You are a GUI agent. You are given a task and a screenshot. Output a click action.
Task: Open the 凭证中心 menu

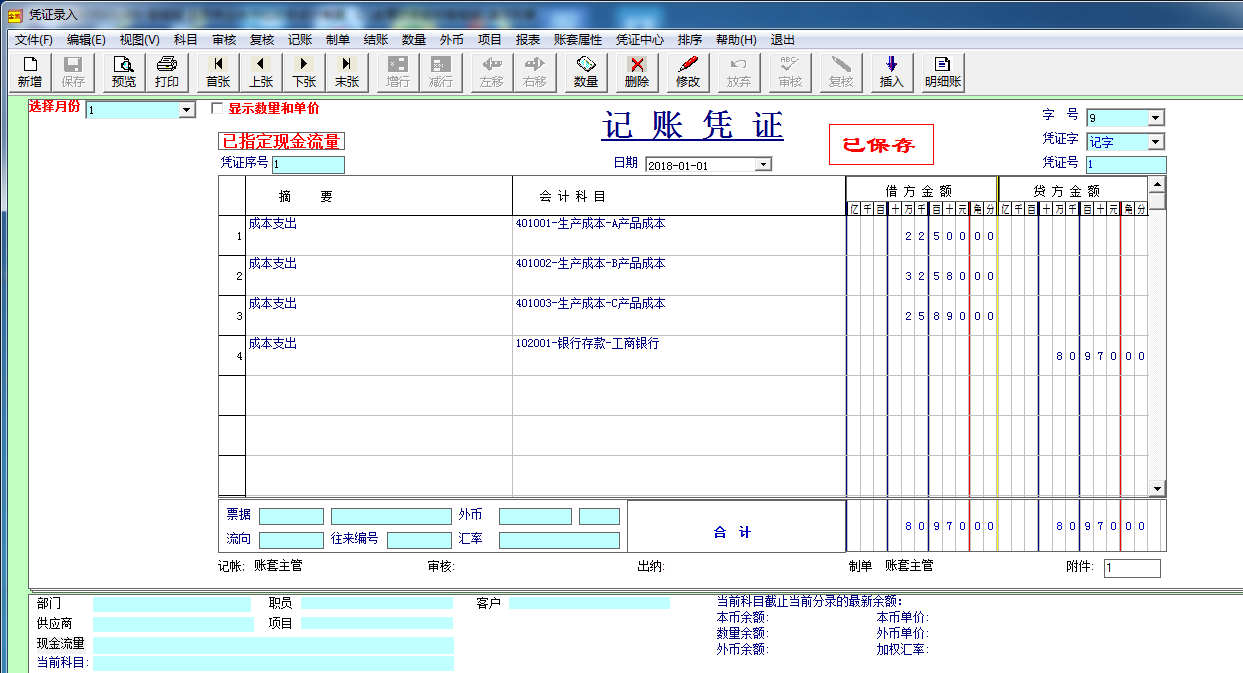[640, 40]
